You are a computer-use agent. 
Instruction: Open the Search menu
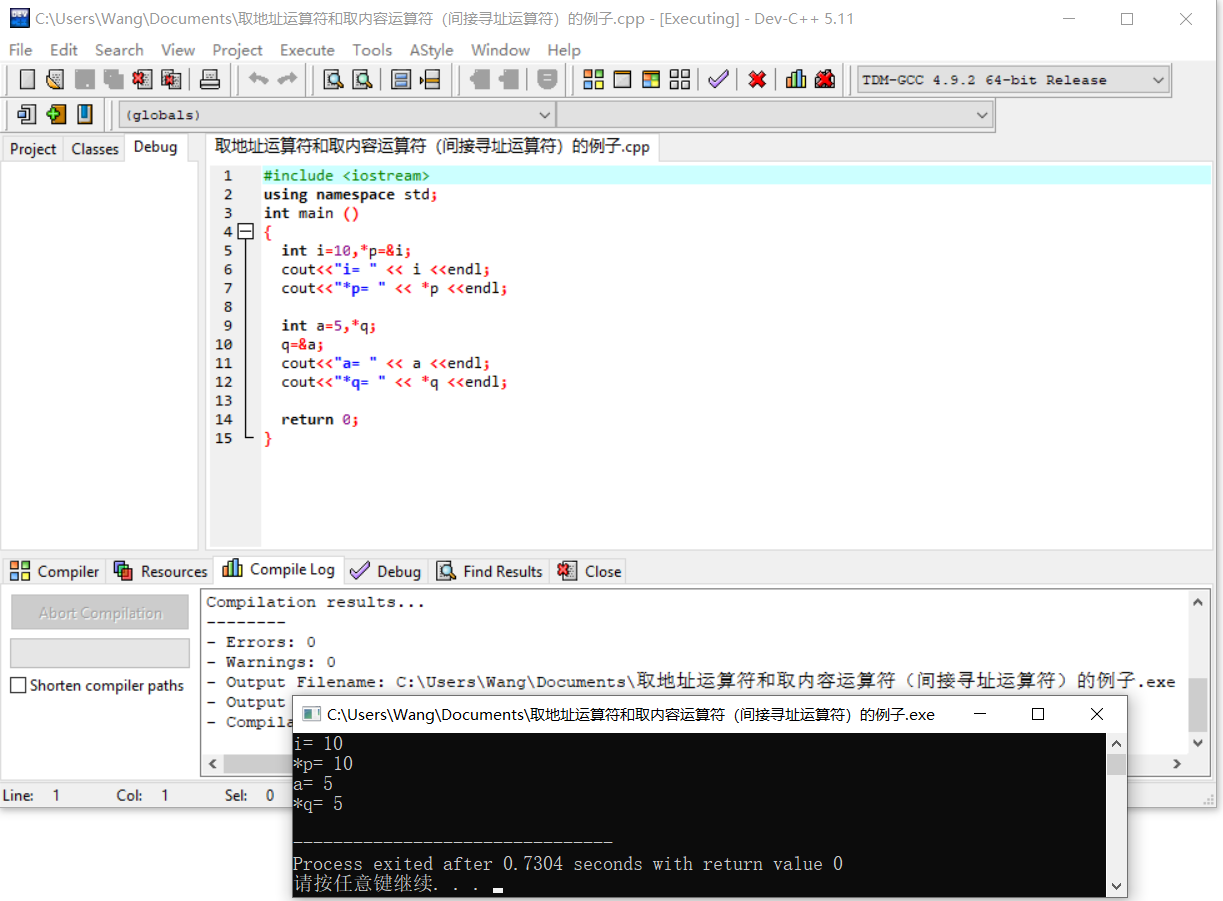pyautogui.click(x=119, y=50)
